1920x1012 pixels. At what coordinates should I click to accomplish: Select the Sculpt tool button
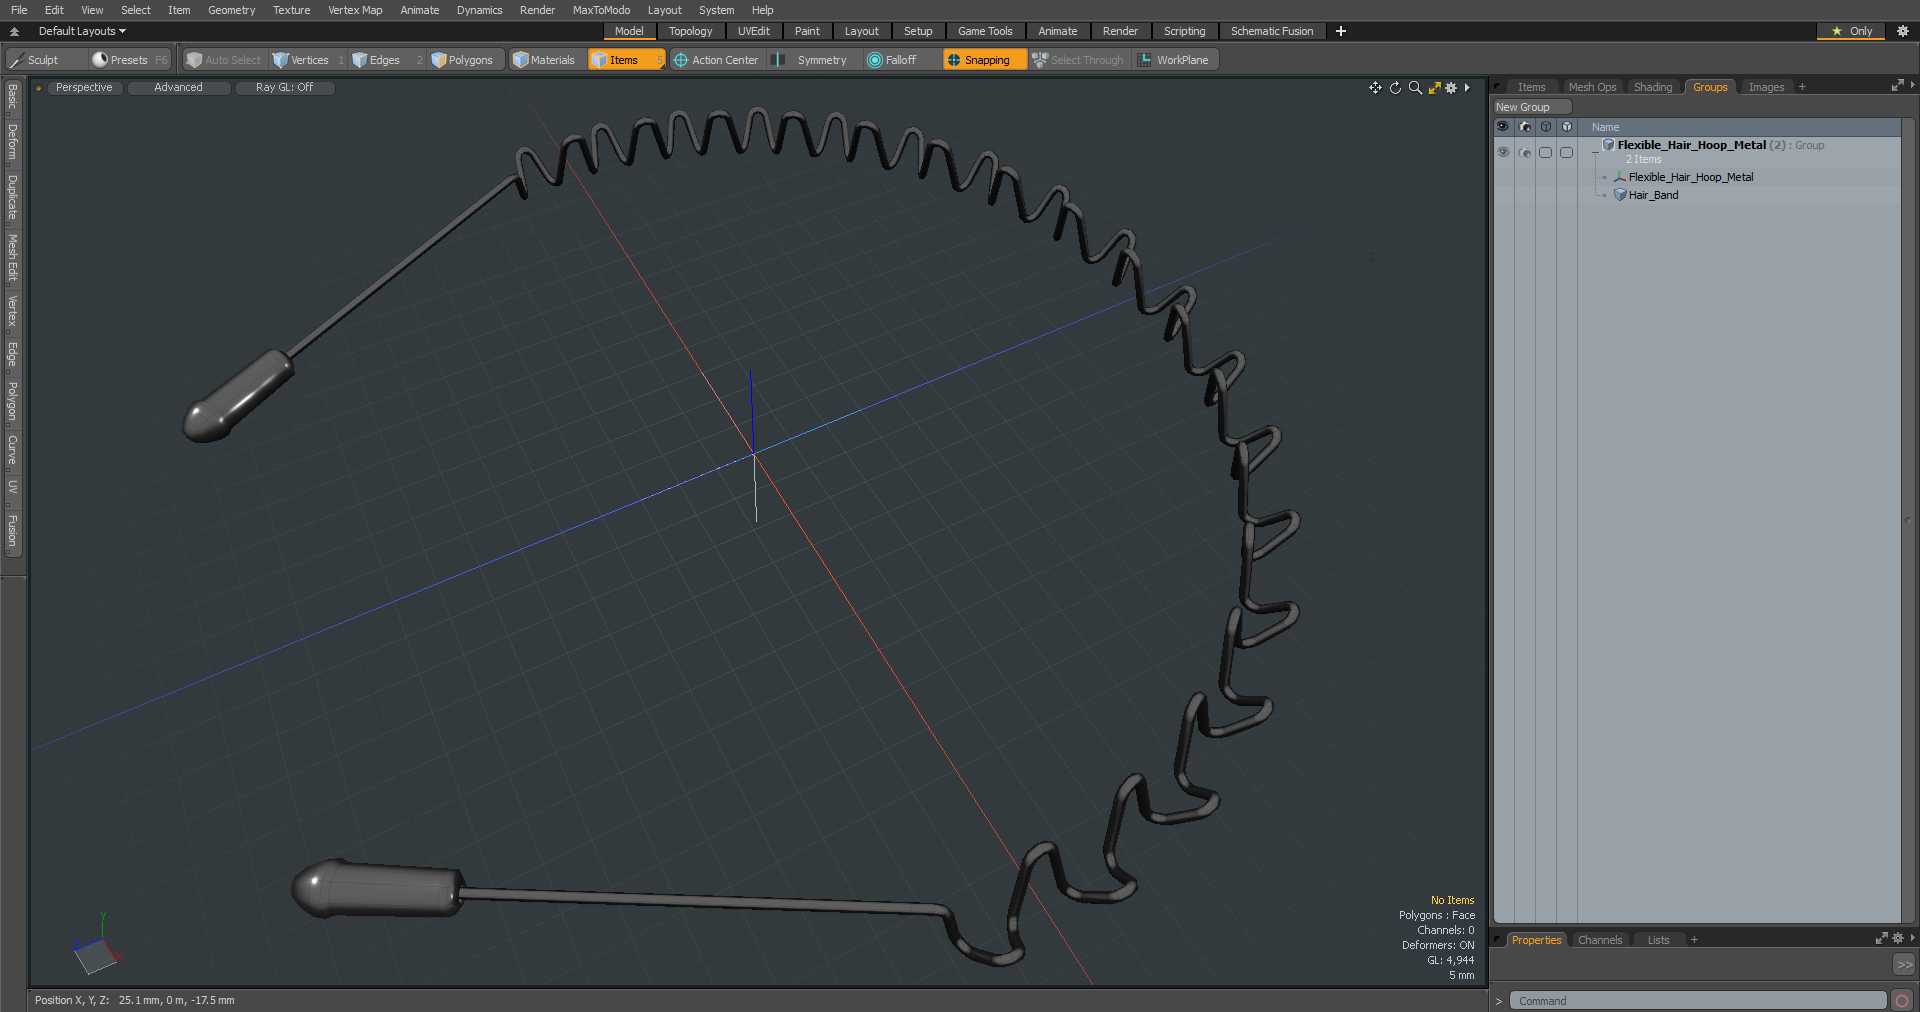(x=45, y=60)
